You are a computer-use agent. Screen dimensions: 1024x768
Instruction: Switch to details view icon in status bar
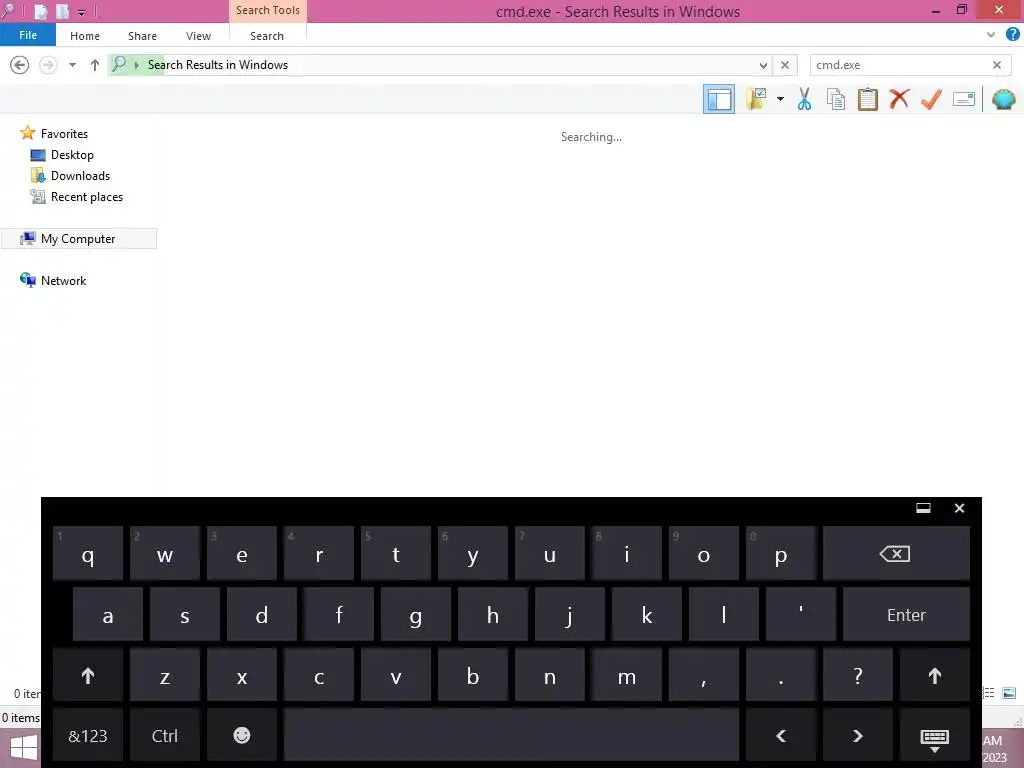tap(989, 693)
